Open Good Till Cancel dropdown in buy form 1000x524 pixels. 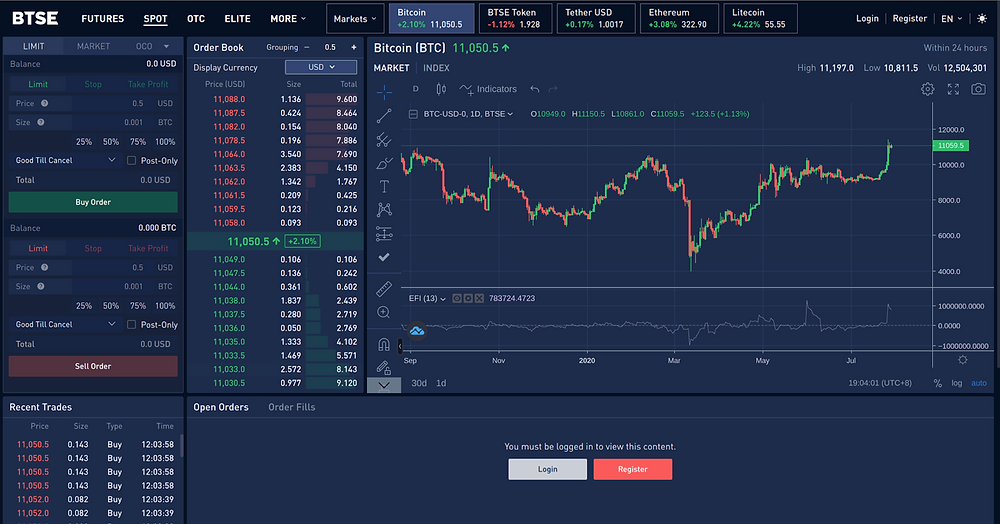(65, 160)
